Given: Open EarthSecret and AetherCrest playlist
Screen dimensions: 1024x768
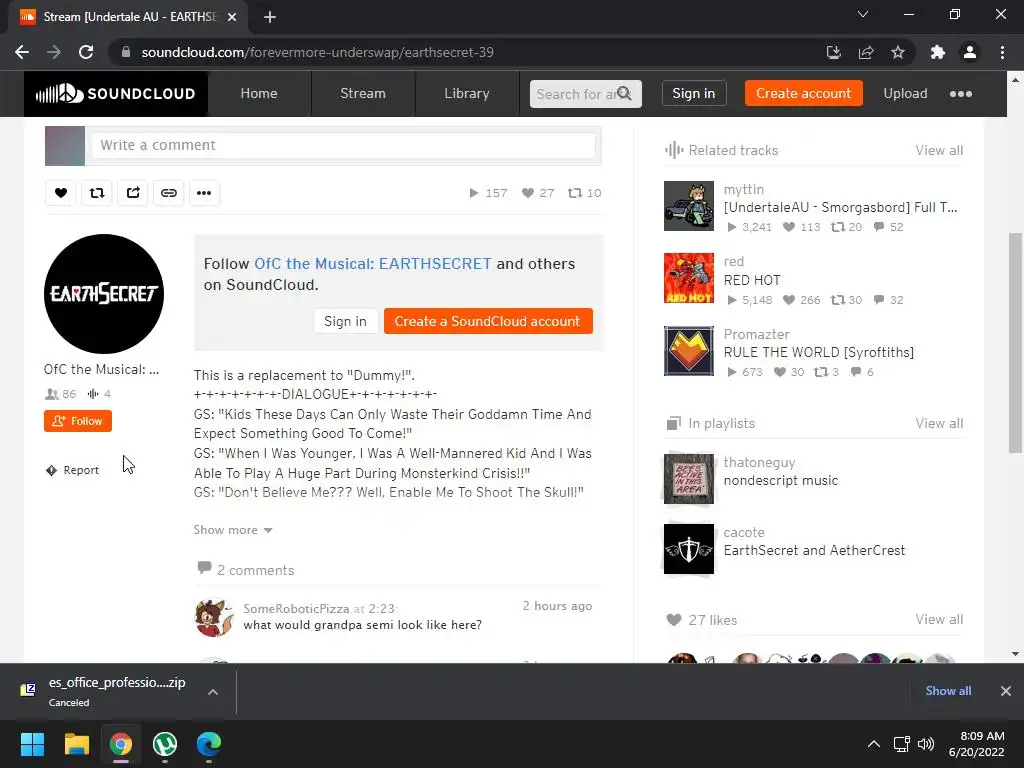Looking at the screenshot, I should [814, 551].
